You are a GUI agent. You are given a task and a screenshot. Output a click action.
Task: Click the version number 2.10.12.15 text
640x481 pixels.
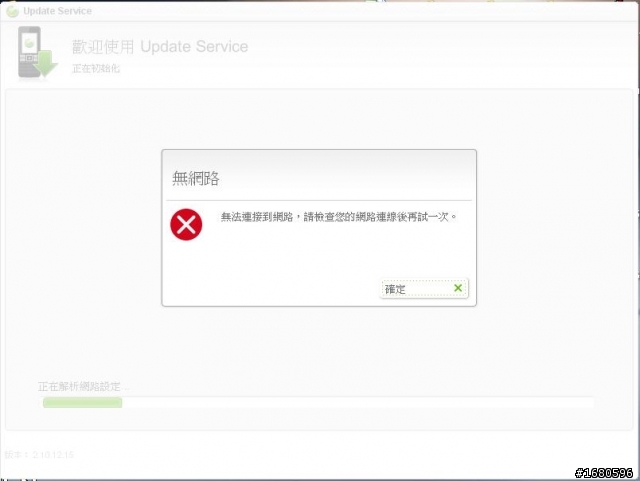(x=53, y=454)
